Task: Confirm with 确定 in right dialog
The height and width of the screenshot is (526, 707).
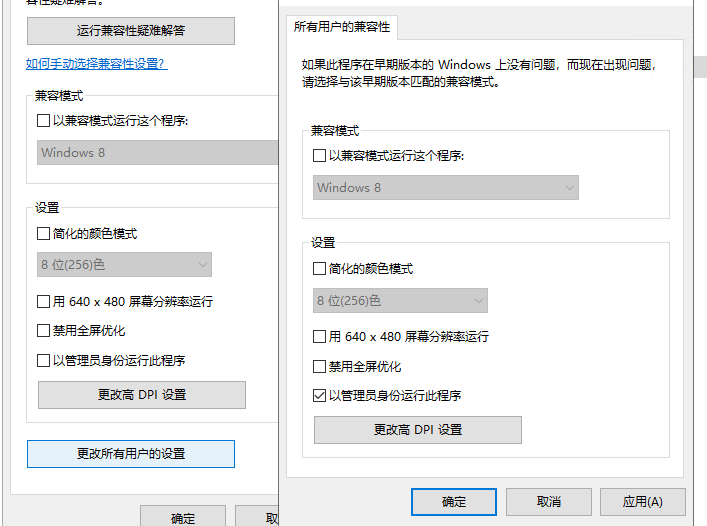Action: [x=454, y=502]
